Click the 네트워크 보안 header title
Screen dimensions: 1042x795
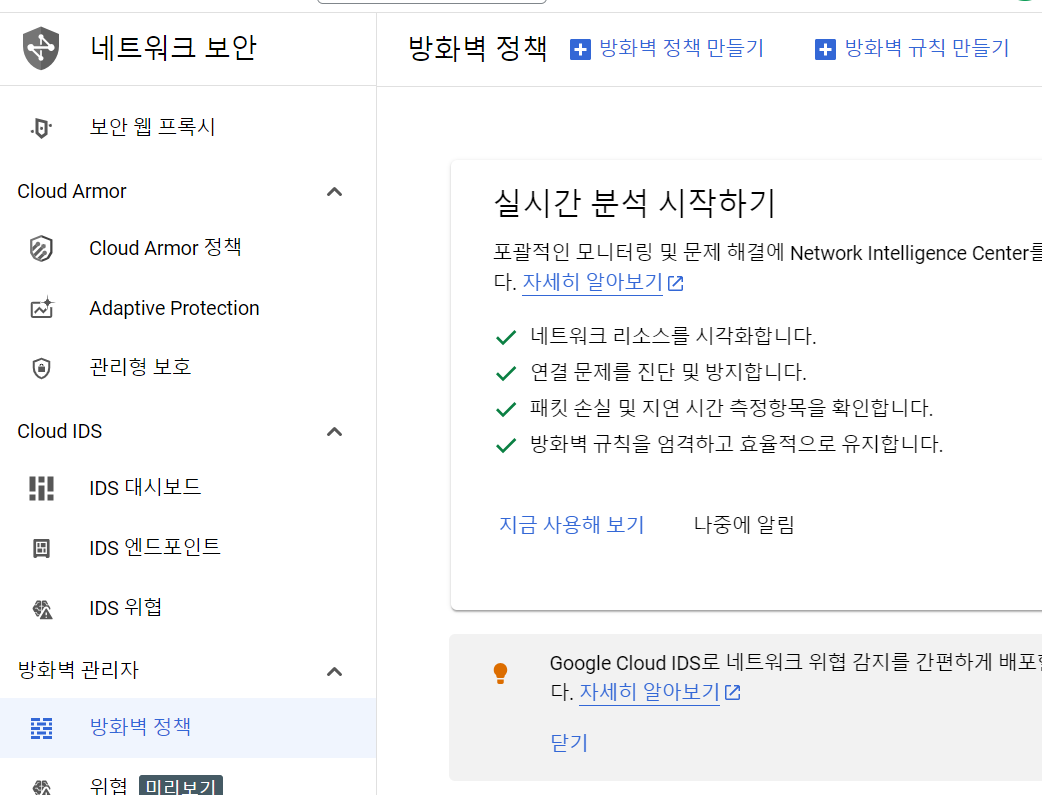173,48
